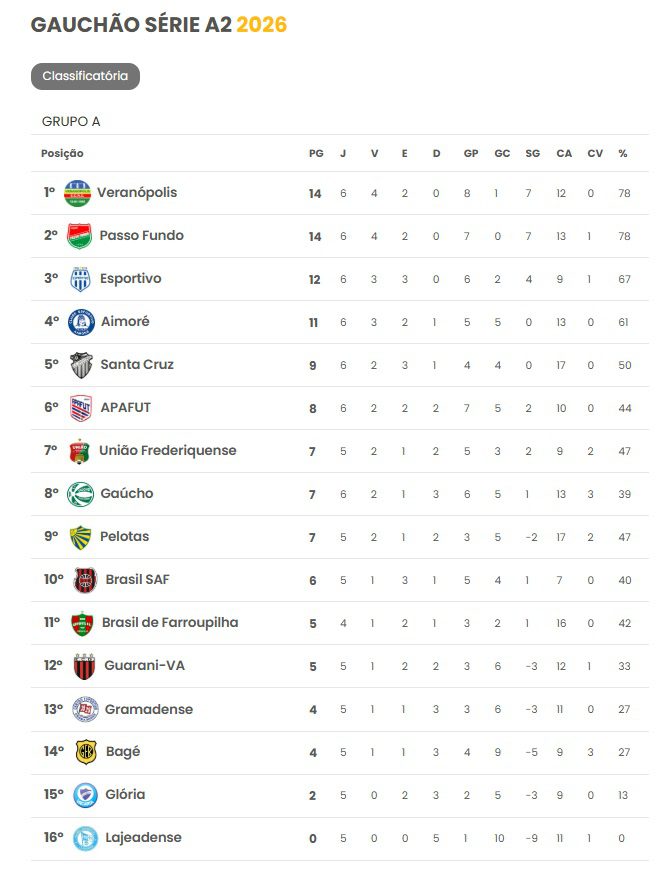This screenshot has width=658, height=869.
Task: Open the Guarani-VA team name
Action: tap(145, 666)
